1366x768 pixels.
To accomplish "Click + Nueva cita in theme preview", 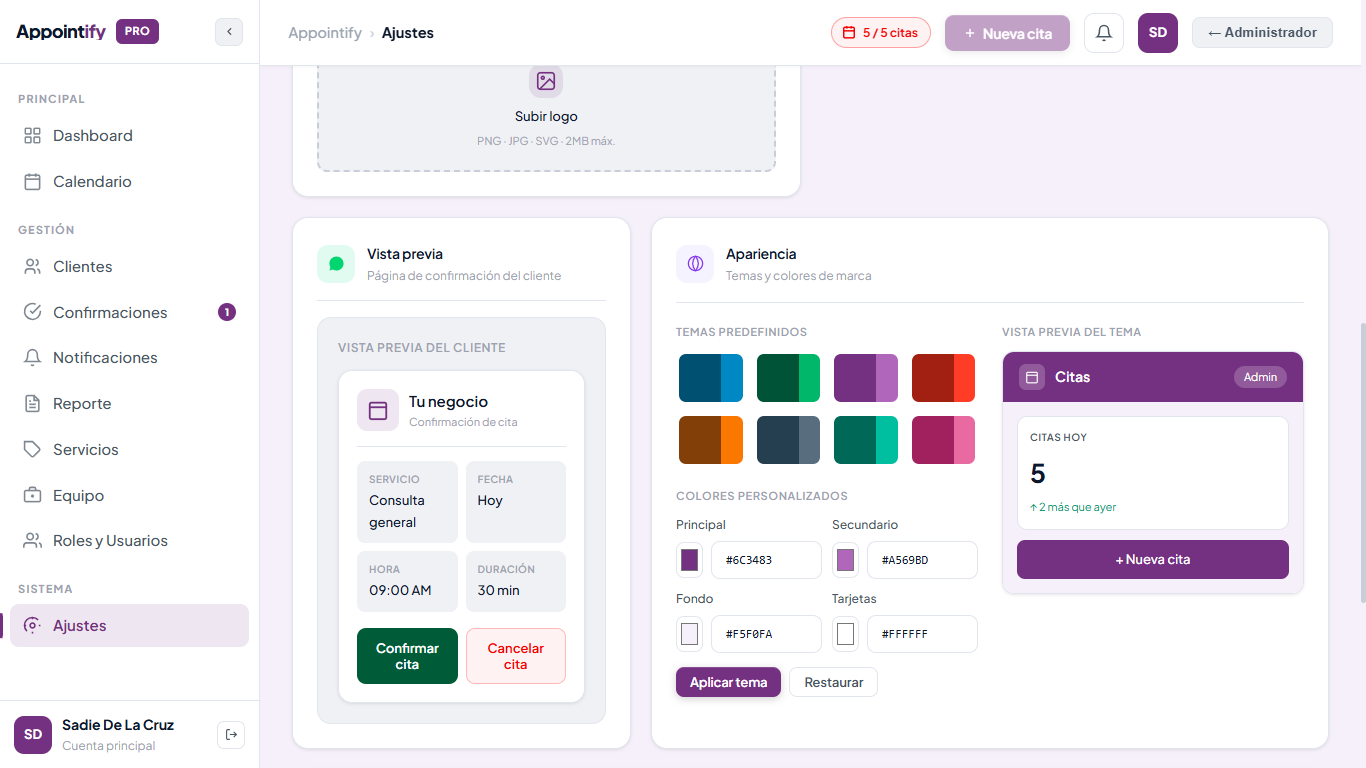I will coord(1153,559).
